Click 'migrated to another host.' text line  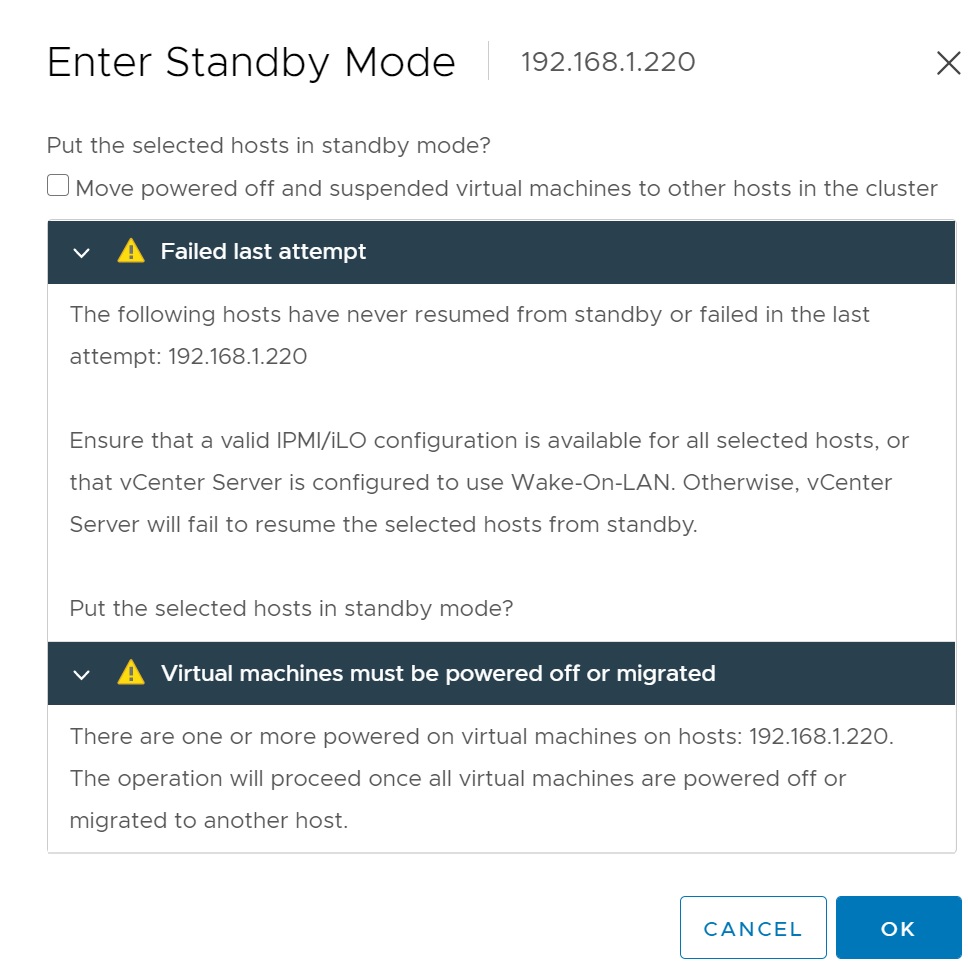click(x=208, y=822)
